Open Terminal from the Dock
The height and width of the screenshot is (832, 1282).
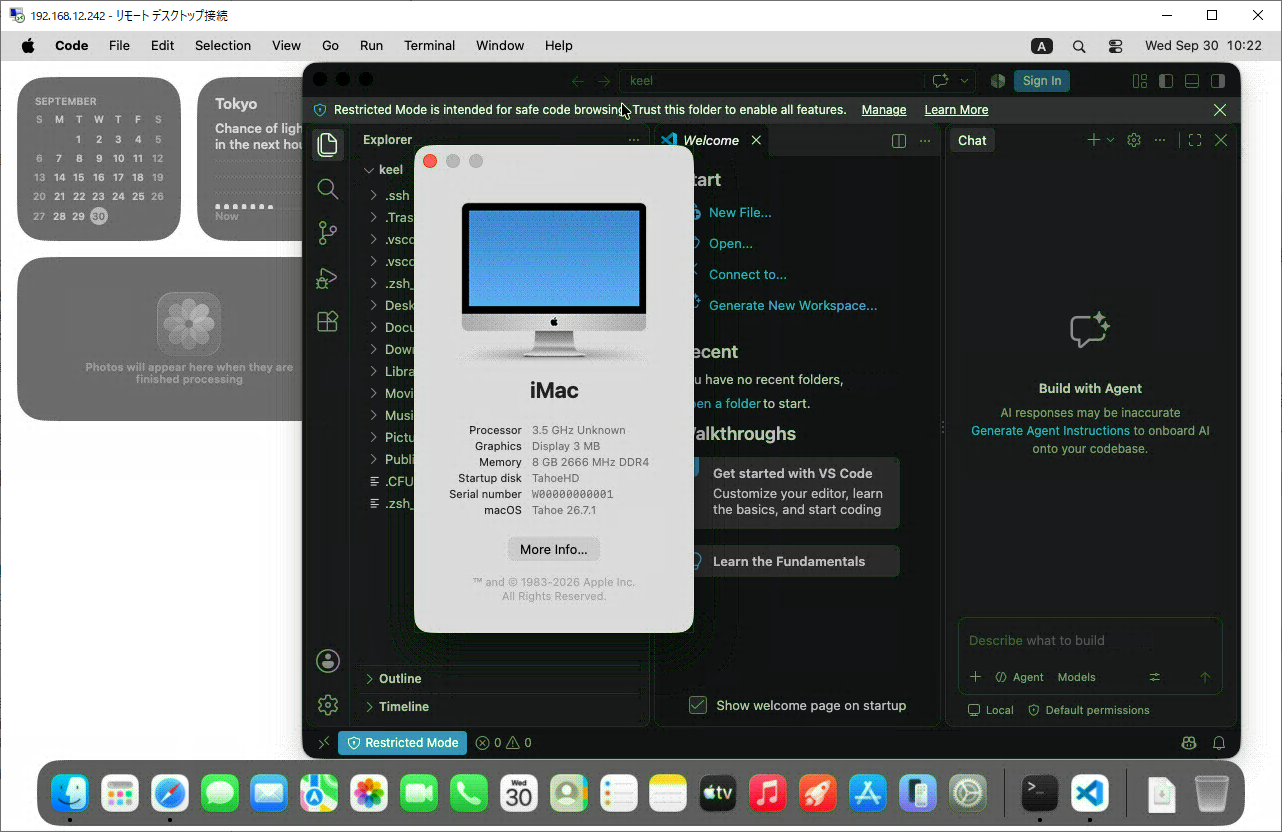[1039, 793]
